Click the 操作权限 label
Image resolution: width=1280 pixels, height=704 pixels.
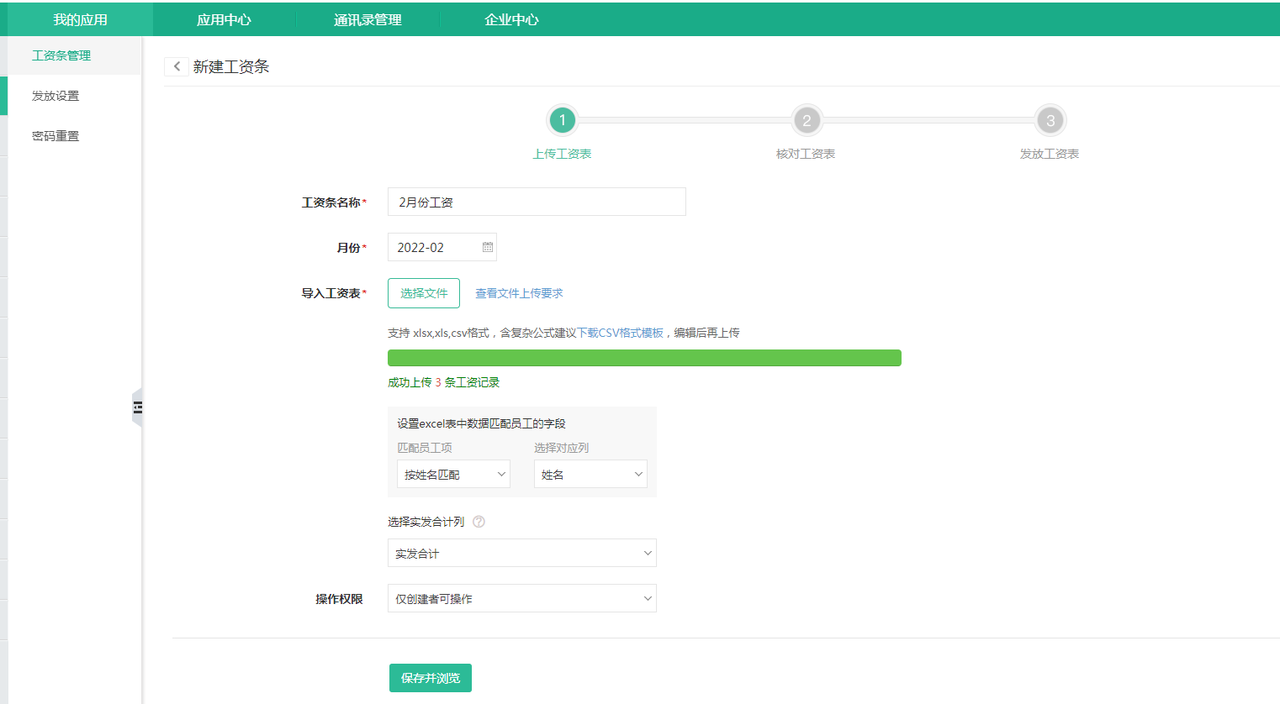[x=339, y=599]
